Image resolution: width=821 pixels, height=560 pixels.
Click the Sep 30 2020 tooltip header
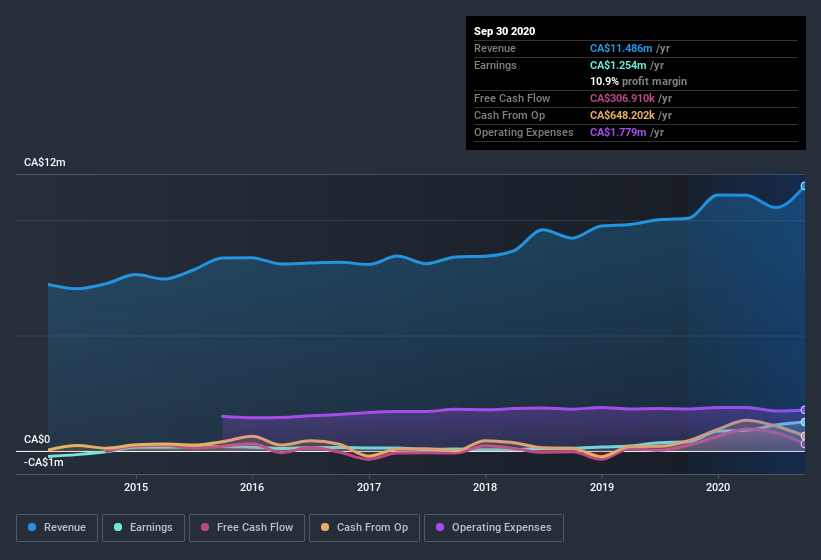pos(504,31)
